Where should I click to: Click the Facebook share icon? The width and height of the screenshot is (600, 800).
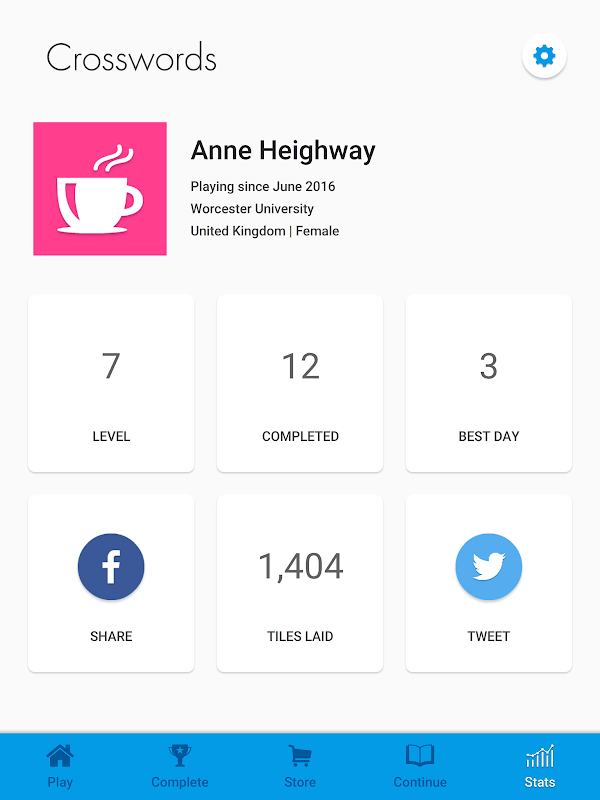pos(111,566)
